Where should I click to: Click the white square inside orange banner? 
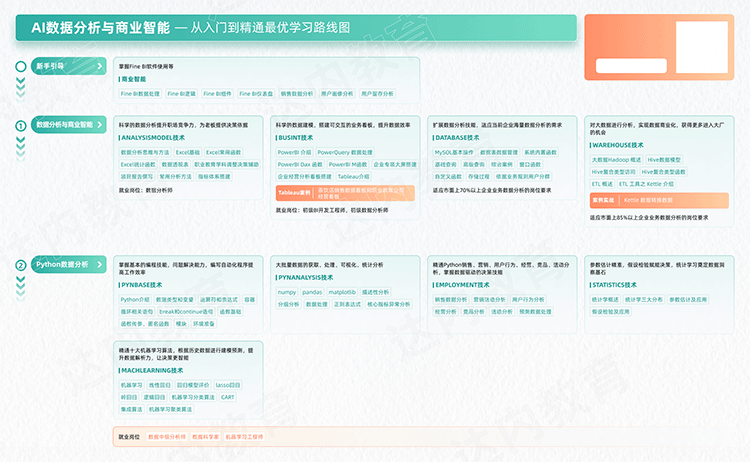coord(702,47)
